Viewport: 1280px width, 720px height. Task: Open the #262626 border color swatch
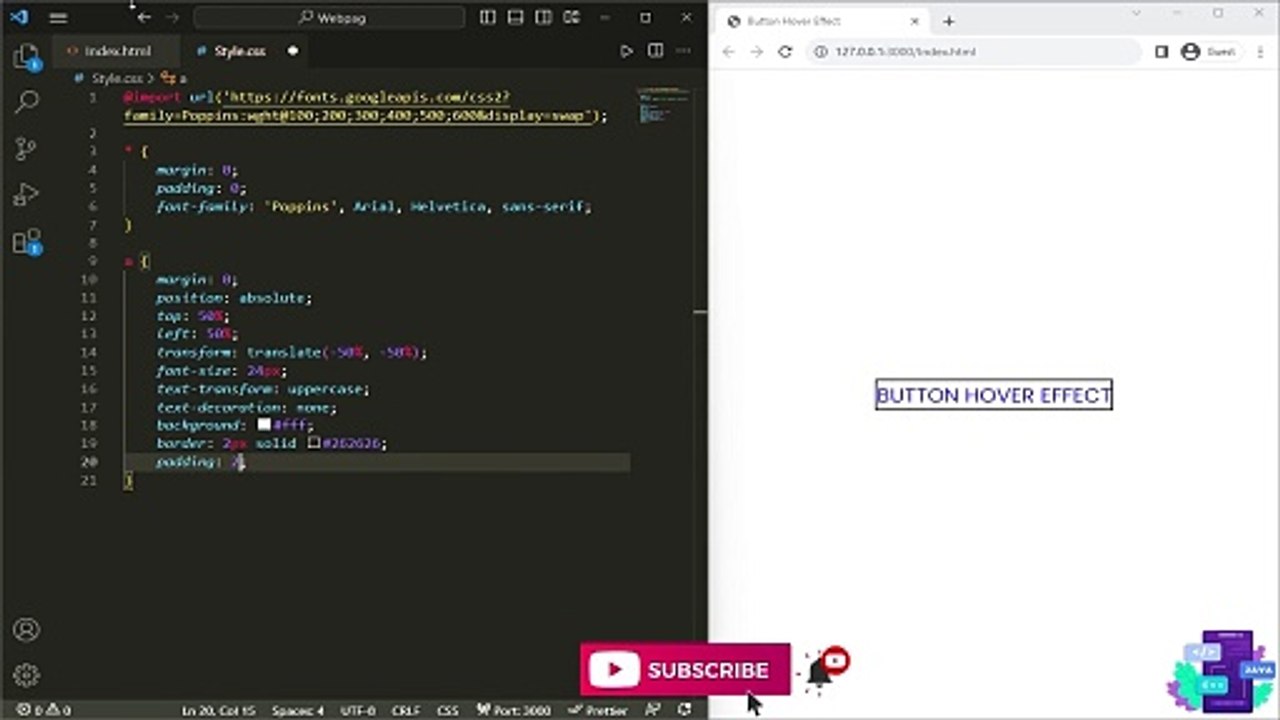pos(314,443)
